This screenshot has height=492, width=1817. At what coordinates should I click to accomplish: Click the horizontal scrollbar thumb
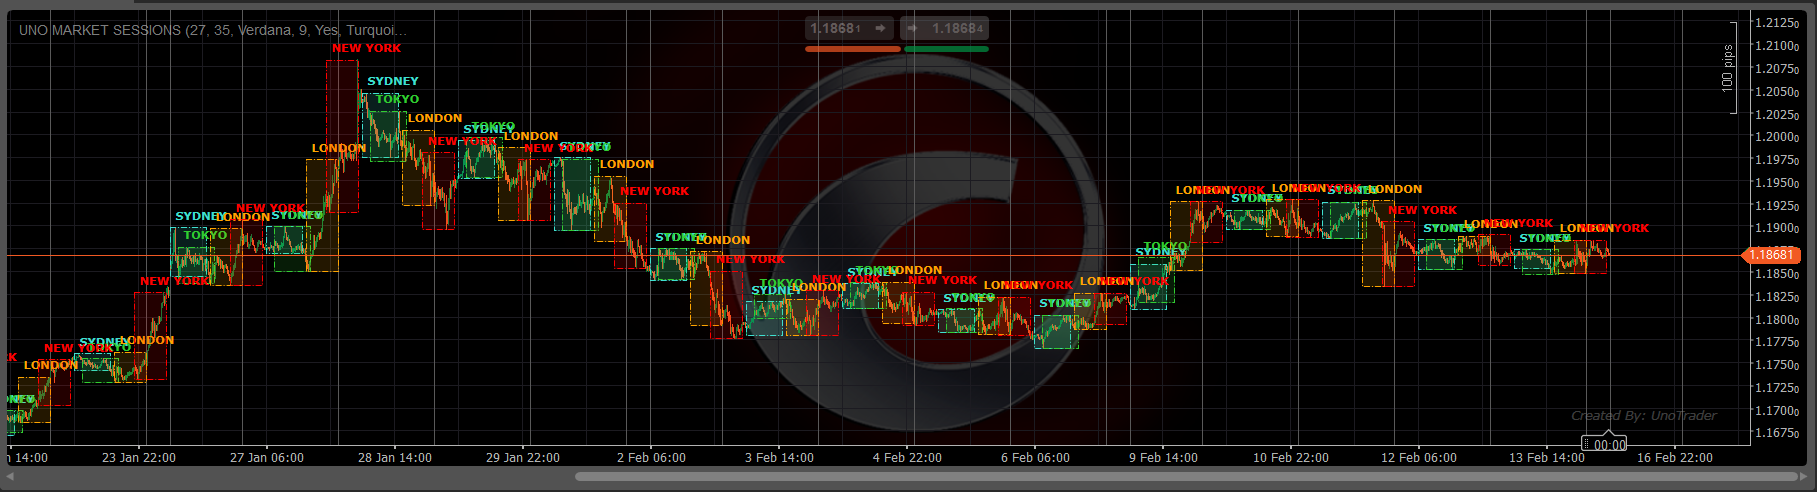tap(1188, 477)
